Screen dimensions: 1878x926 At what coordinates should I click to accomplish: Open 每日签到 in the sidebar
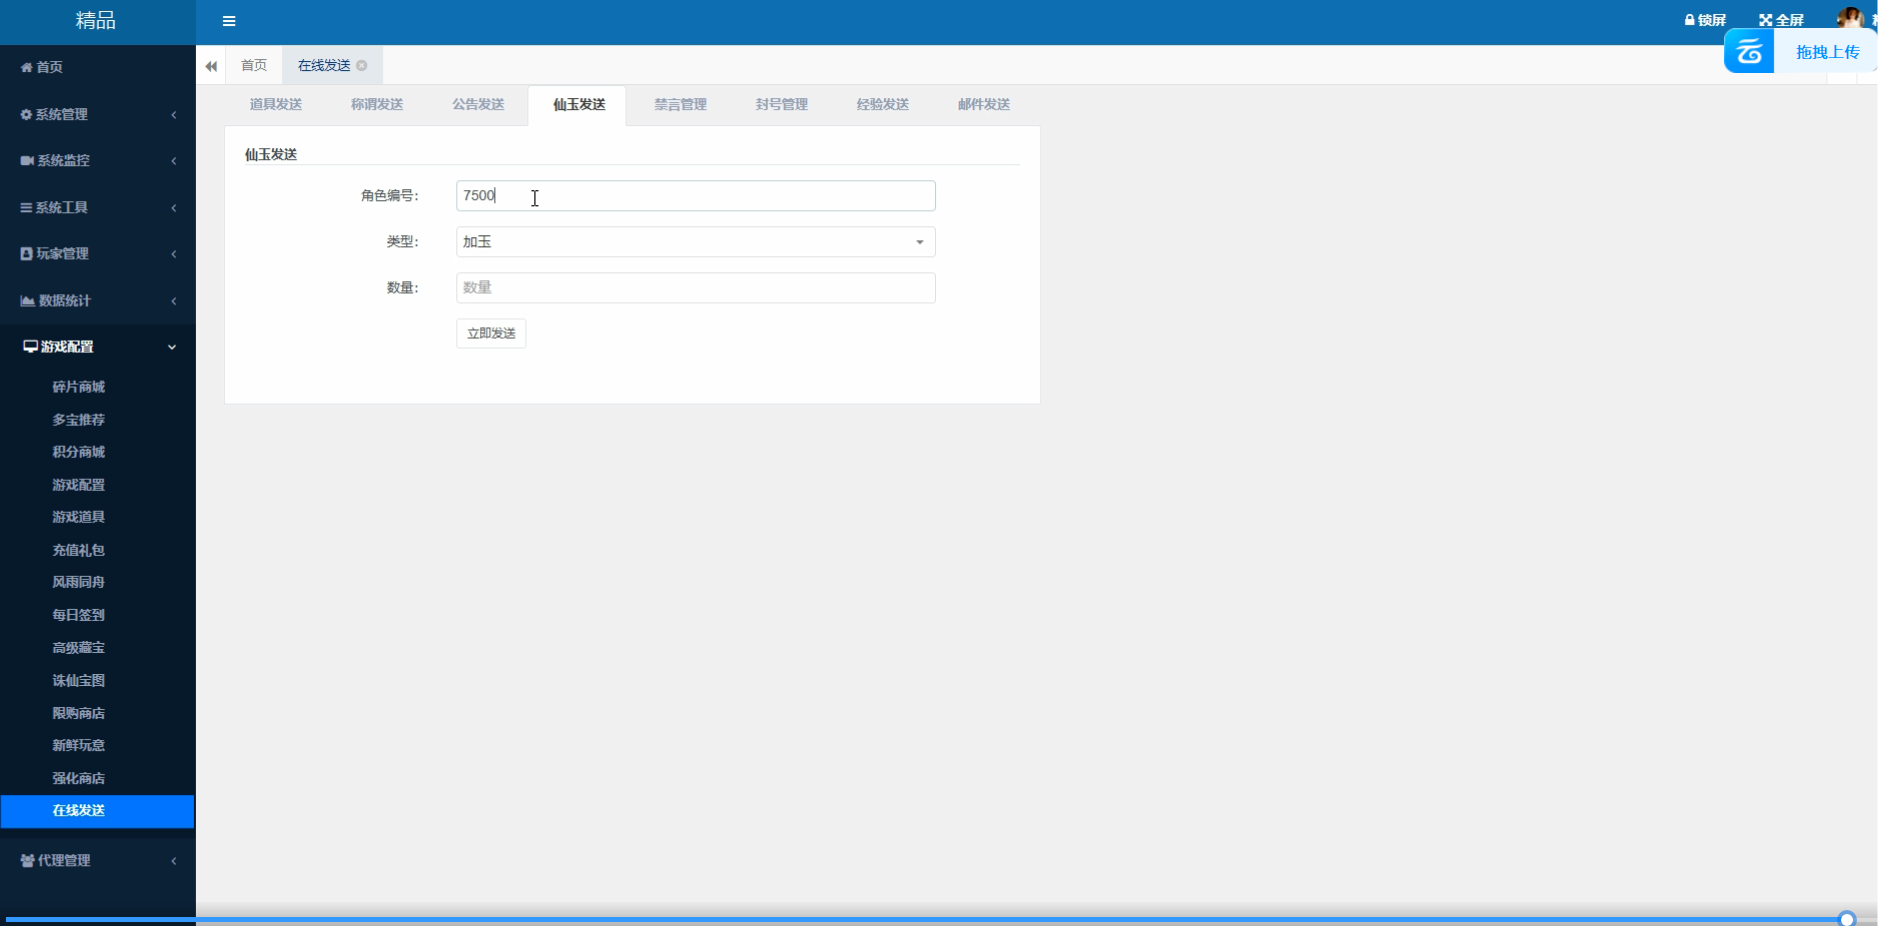(78, 615)
